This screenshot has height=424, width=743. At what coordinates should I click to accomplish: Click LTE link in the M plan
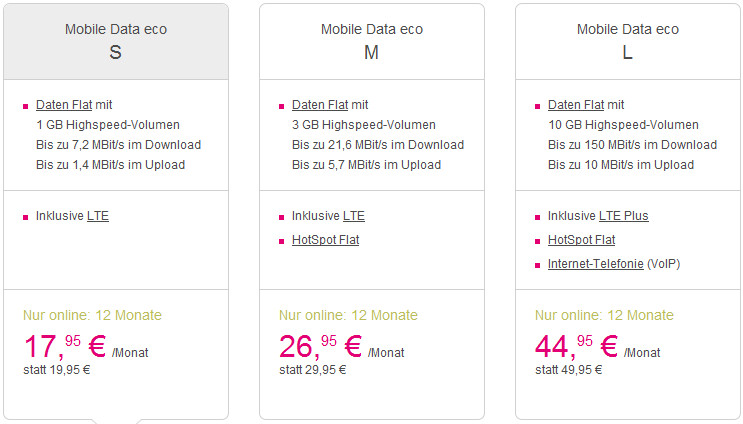tap(353, 216)
